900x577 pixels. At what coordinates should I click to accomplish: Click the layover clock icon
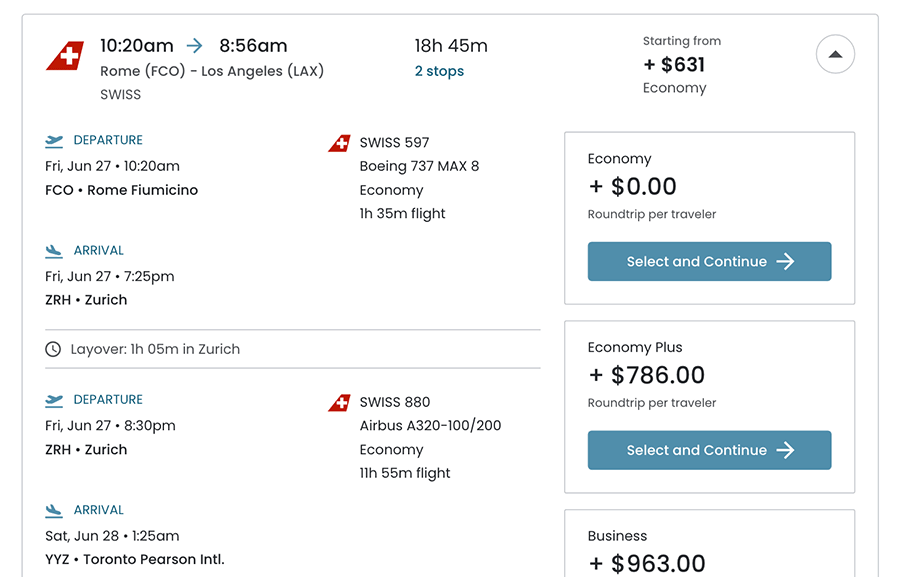coord(53,349)
